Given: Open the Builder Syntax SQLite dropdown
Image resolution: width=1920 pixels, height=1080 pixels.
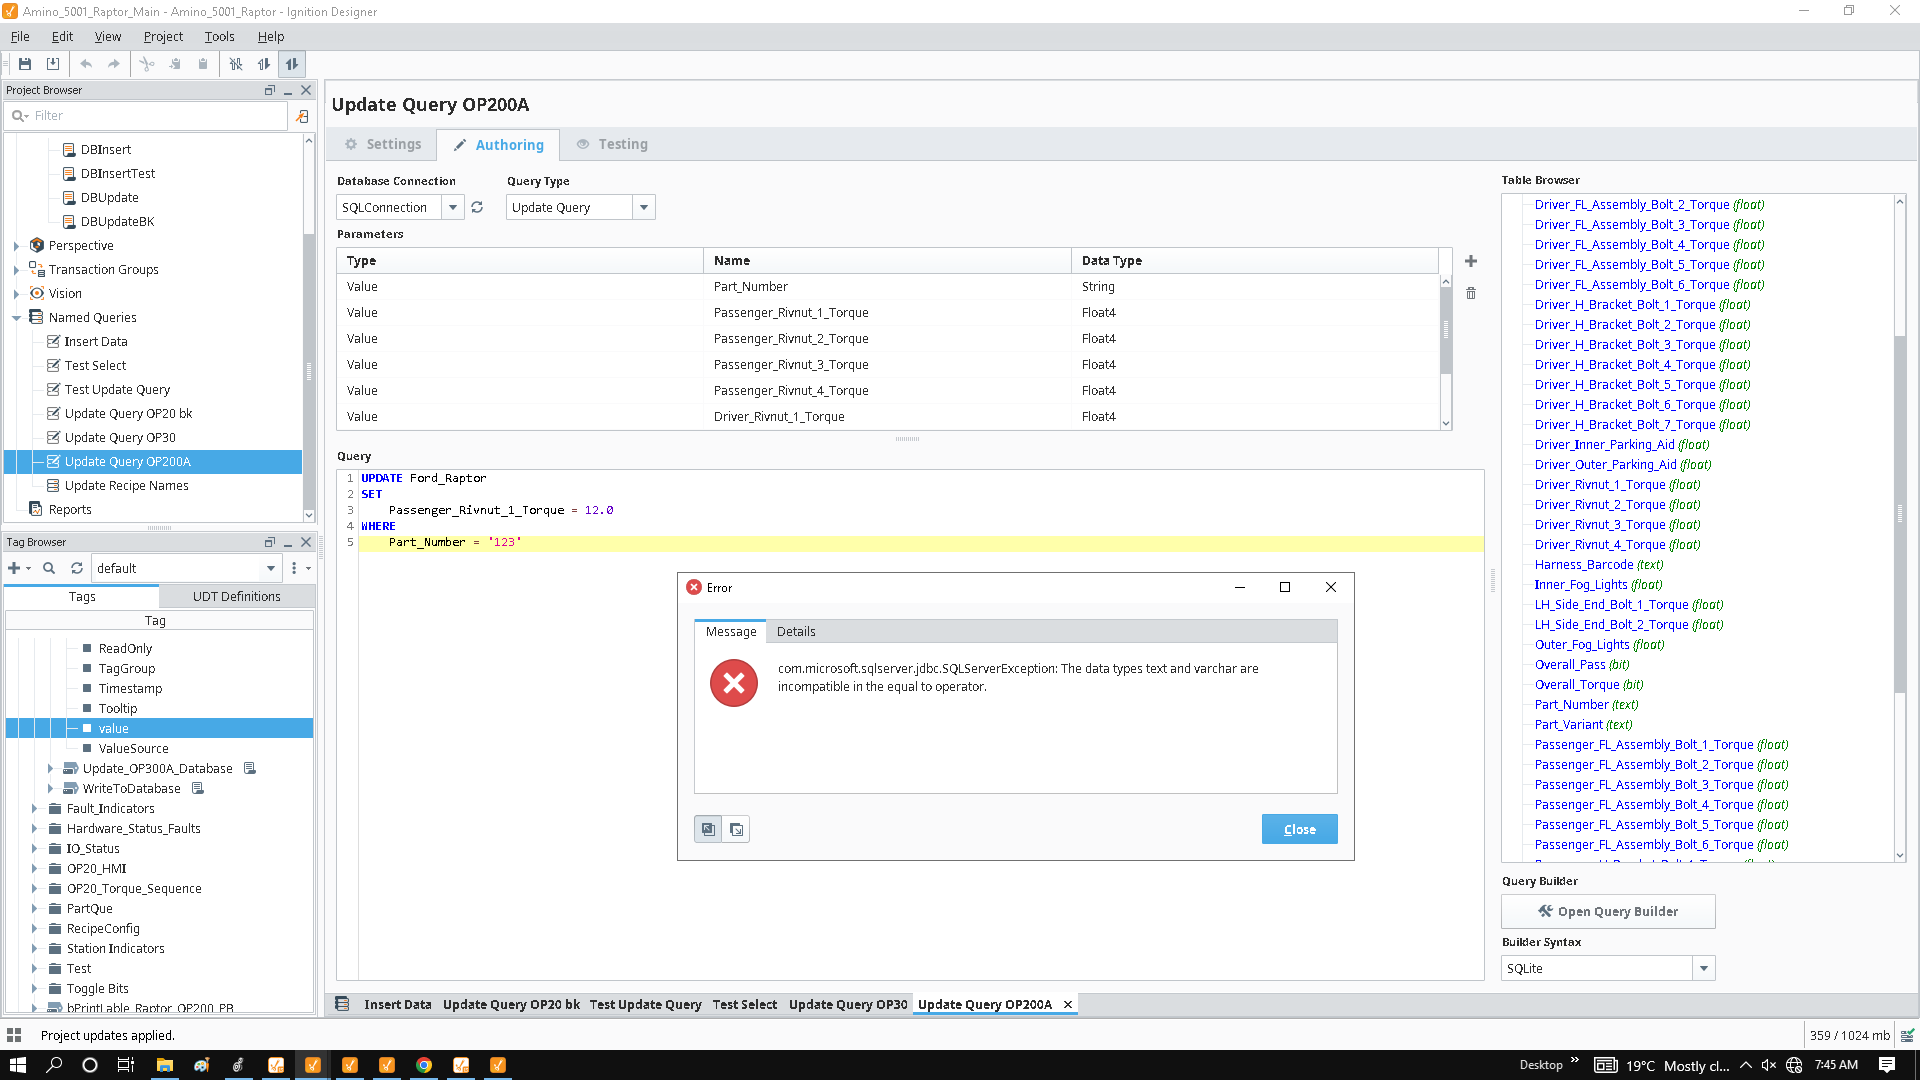Looking at the screenshot, I should [1704, 968].
